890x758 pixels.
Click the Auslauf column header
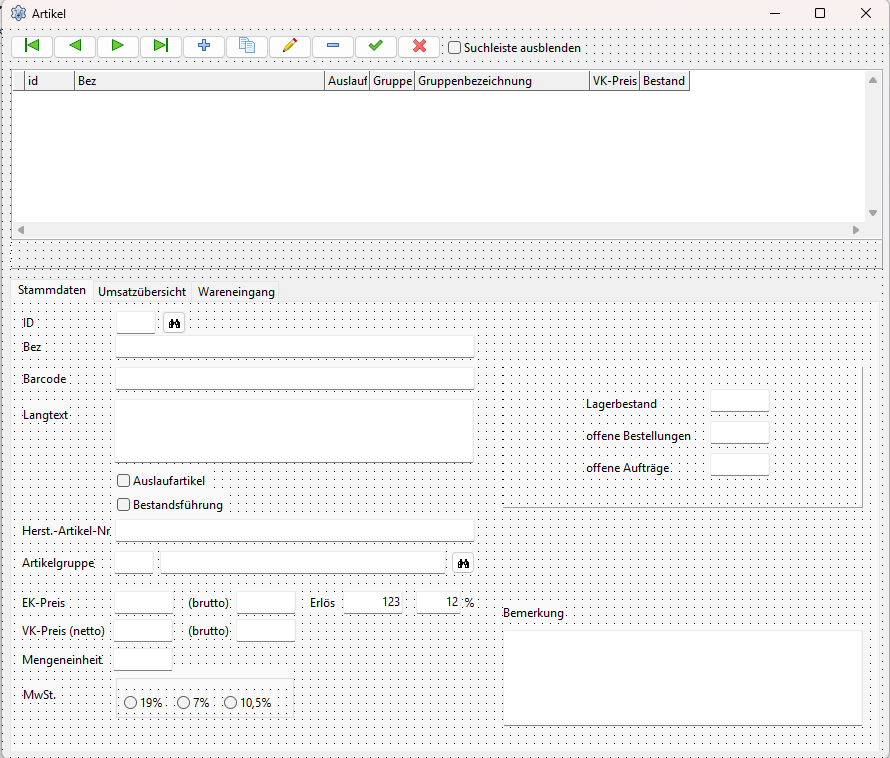tap(347, 81)
